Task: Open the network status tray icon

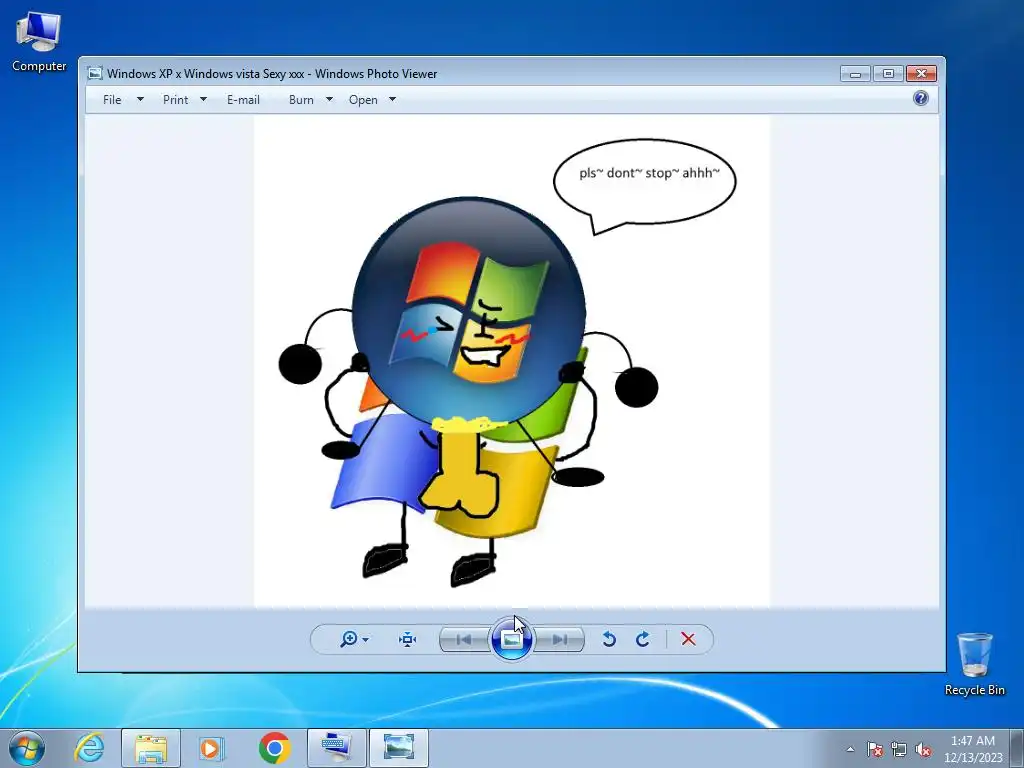Action: coord(899,749)
